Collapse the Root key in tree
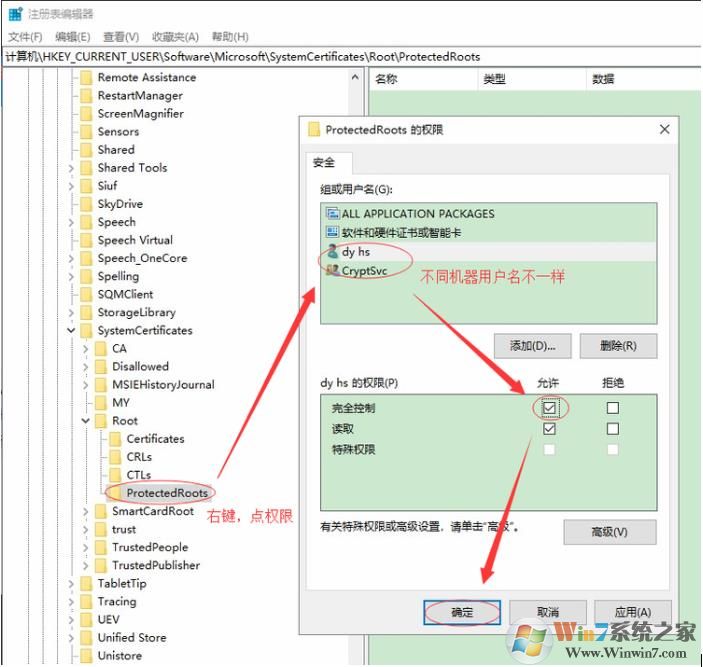This screenshot has width=703, height=667. coord(86,421)
